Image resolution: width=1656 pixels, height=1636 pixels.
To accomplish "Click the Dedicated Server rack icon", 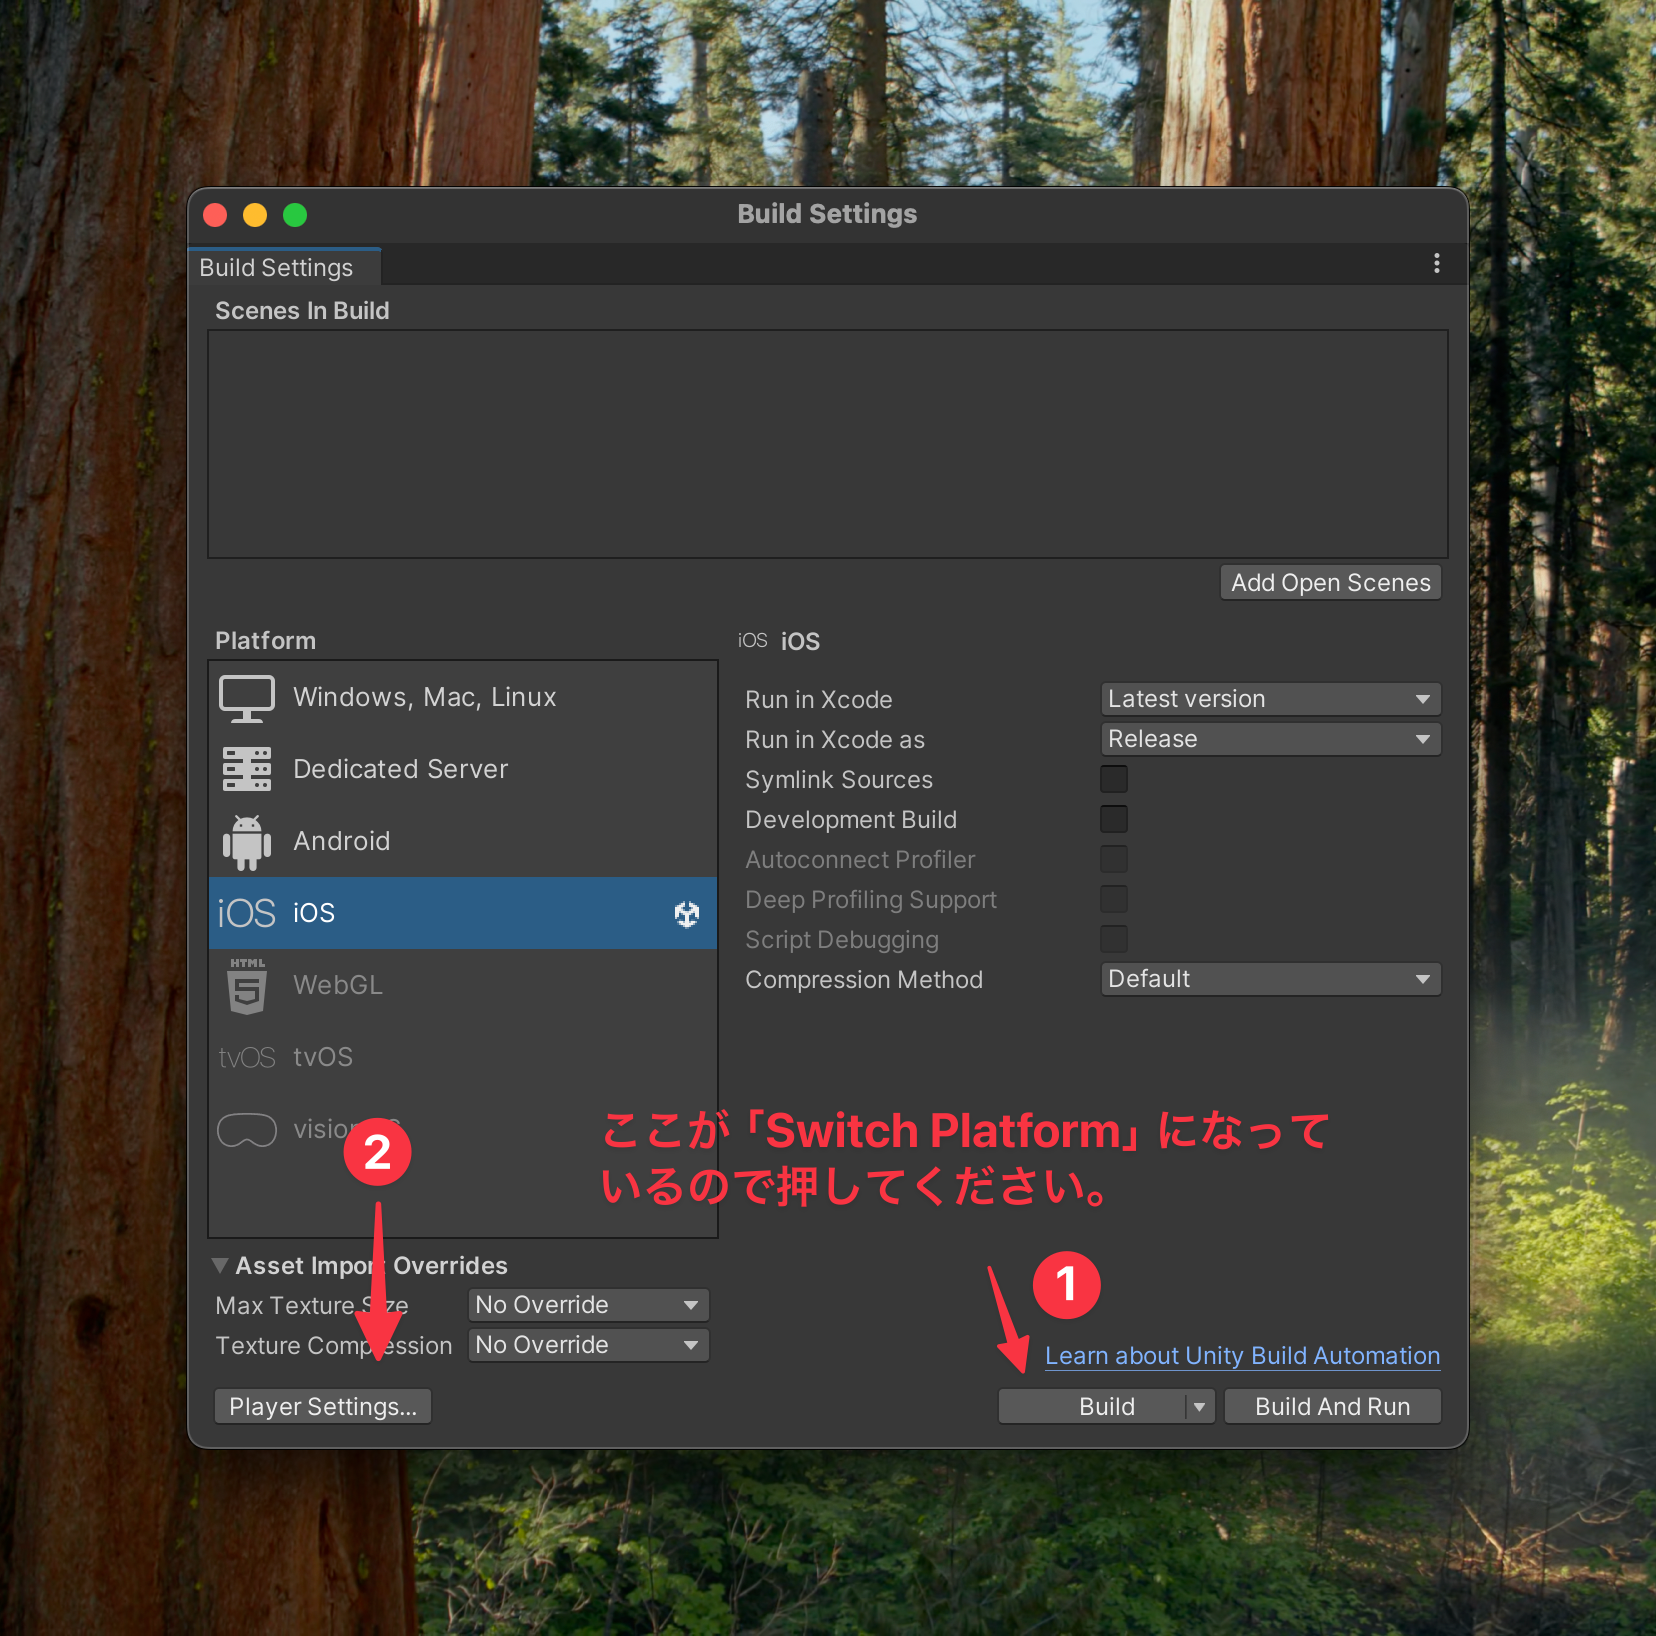I will (x=247, y=769).
